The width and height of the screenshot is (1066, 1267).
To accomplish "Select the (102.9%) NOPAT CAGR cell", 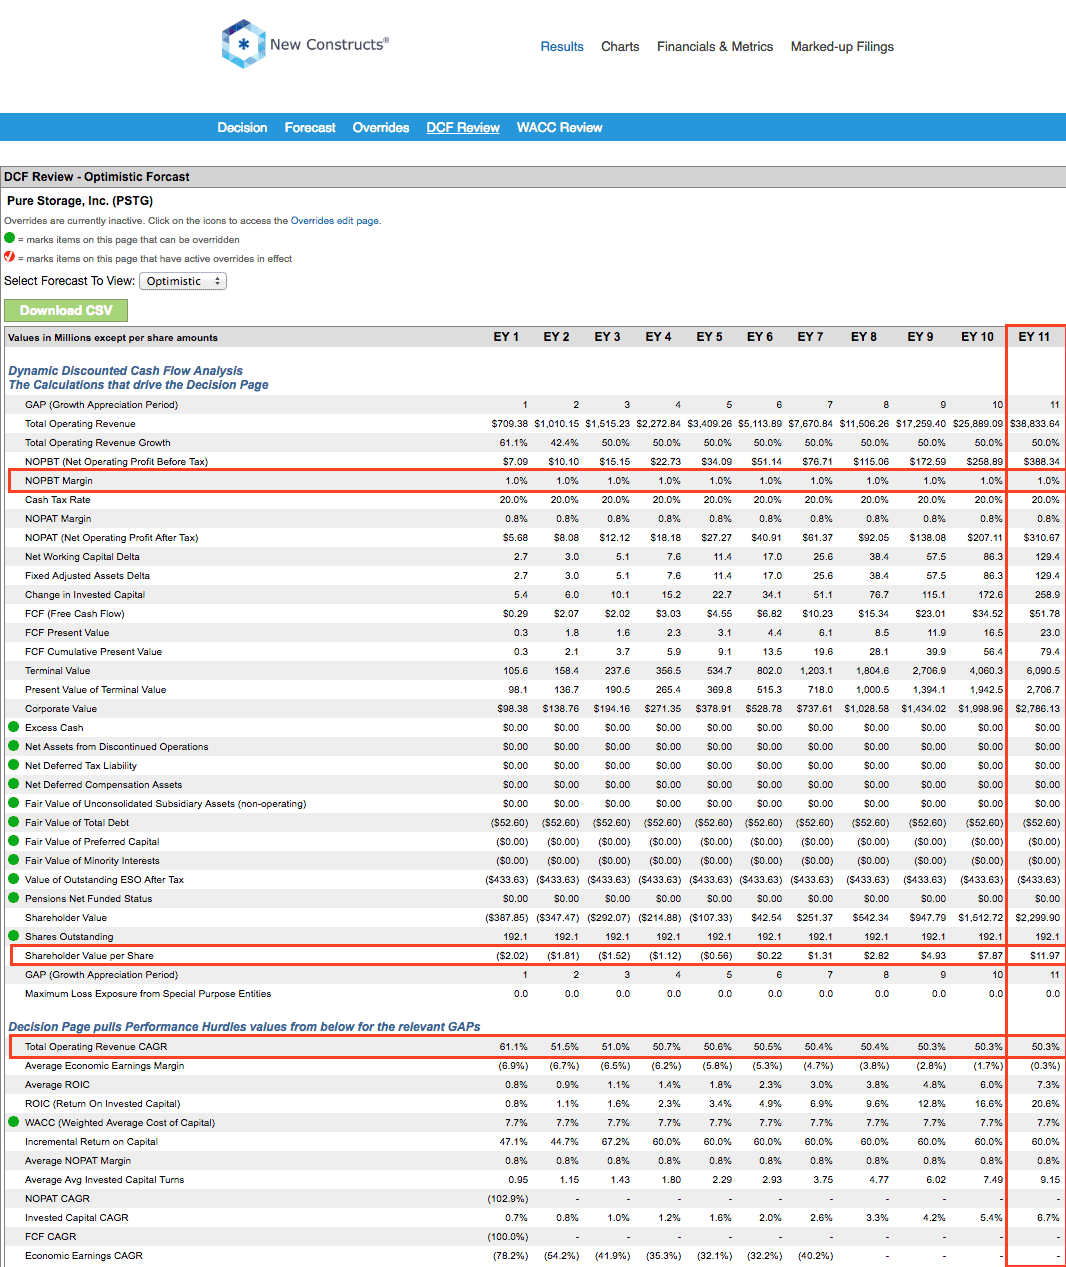I will tap(508, 1198).
